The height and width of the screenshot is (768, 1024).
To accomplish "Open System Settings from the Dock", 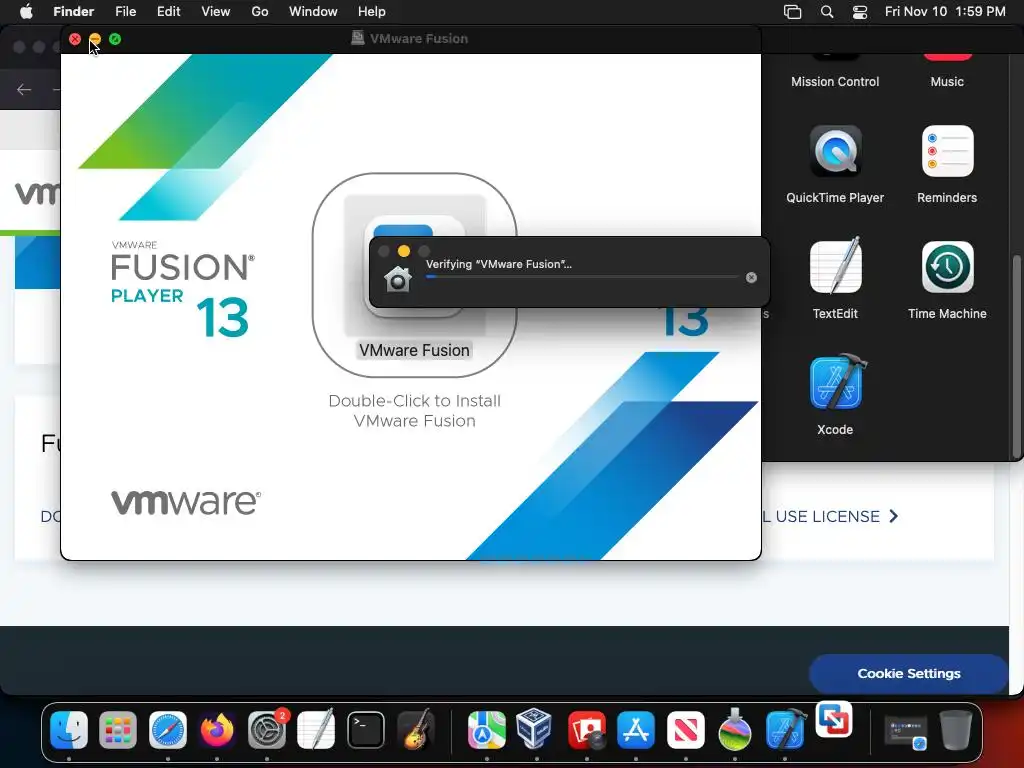I will coord(266,729).
